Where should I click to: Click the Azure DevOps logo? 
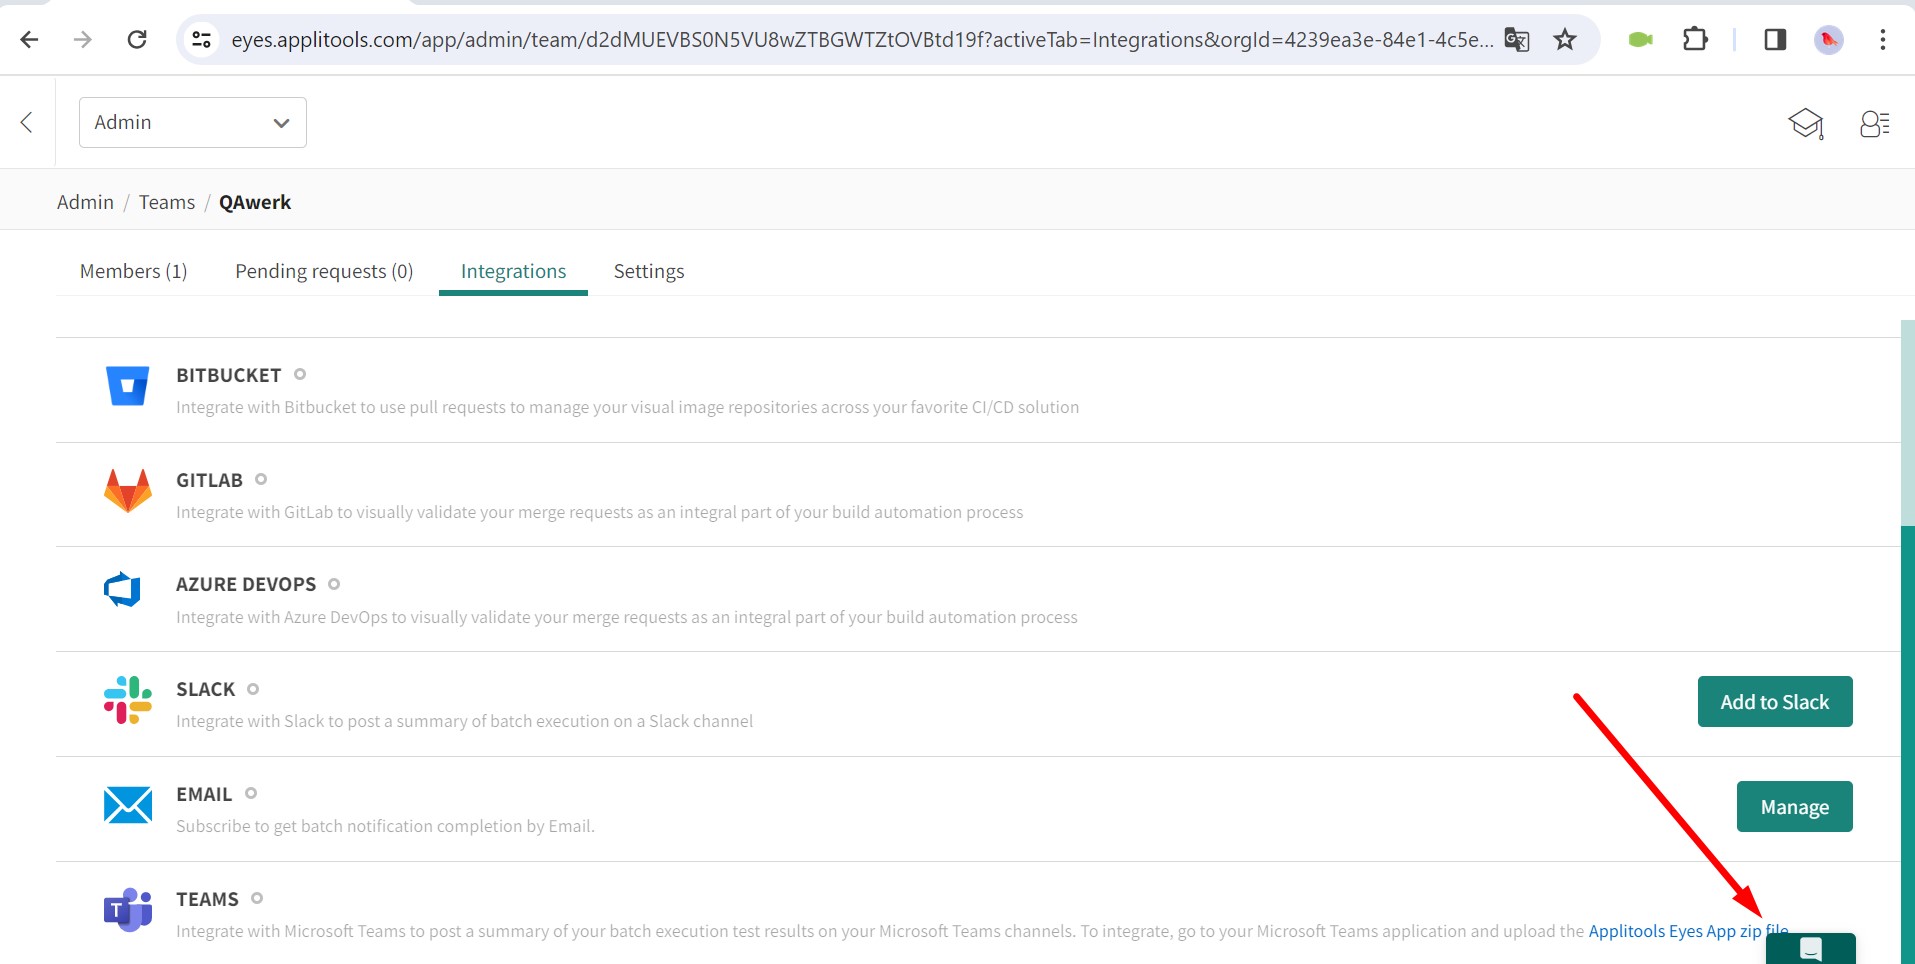[123, 590]
